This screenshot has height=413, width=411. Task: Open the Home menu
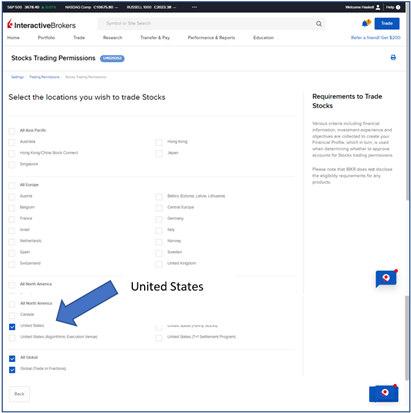tap(13, 38)
